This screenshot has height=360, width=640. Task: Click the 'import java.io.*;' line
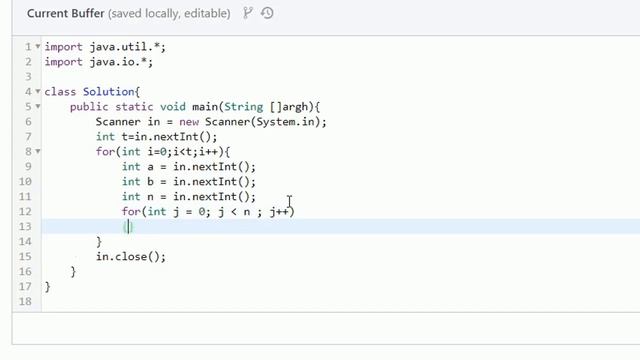[99, 62]
